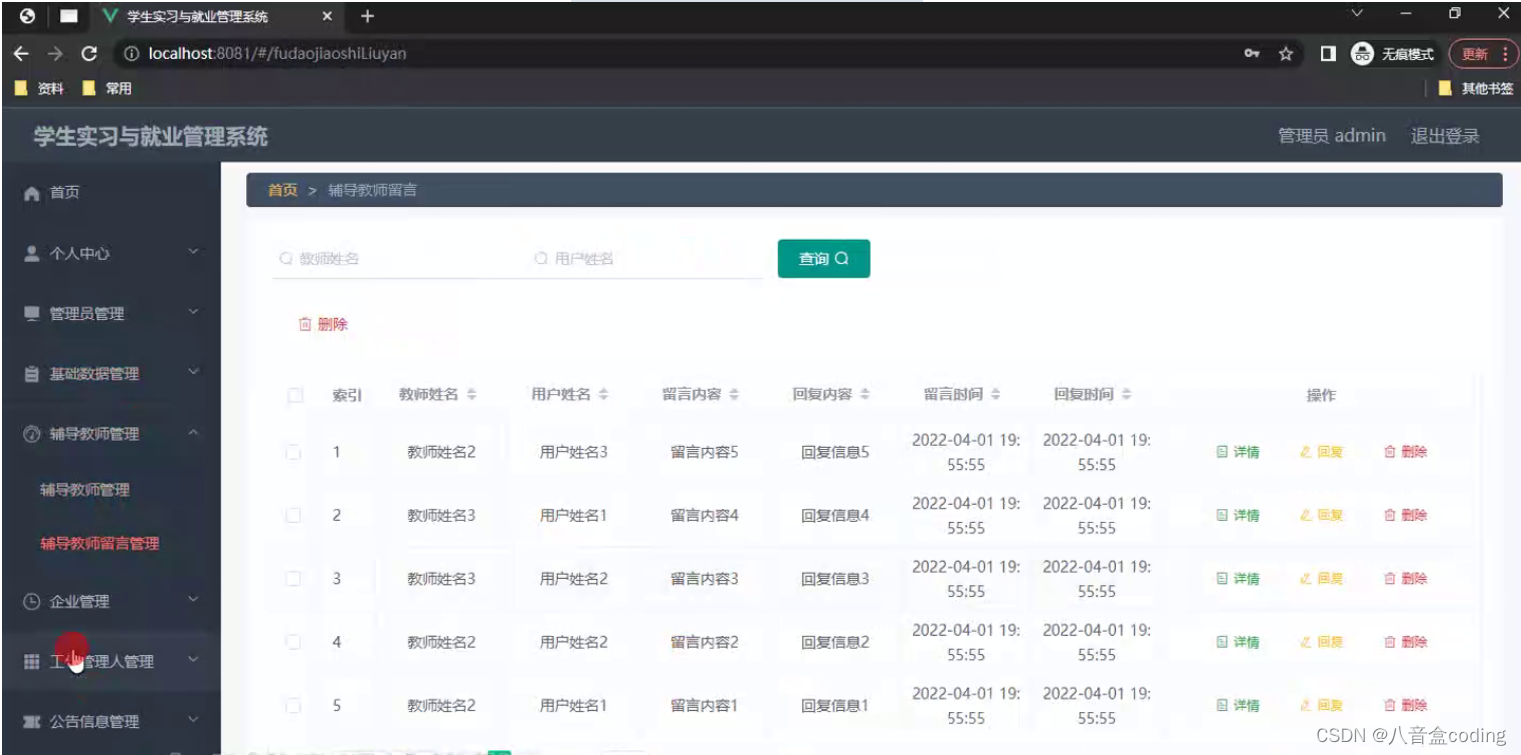Bookmark page with the star icon

tap(1286, 54)
